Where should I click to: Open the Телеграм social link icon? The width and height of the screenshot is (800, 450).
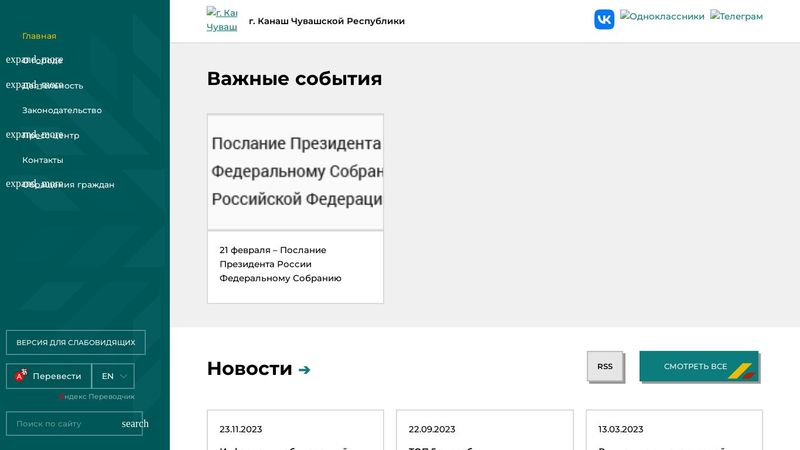pyautogui.click(x=736, y=17)
